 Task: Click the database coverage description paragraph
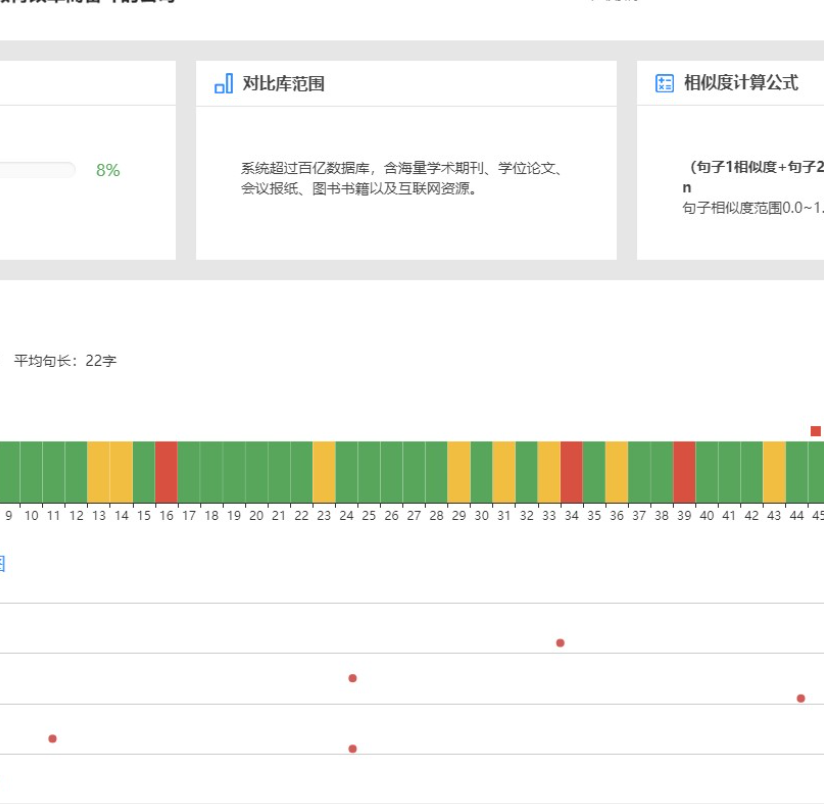[402, 179]
